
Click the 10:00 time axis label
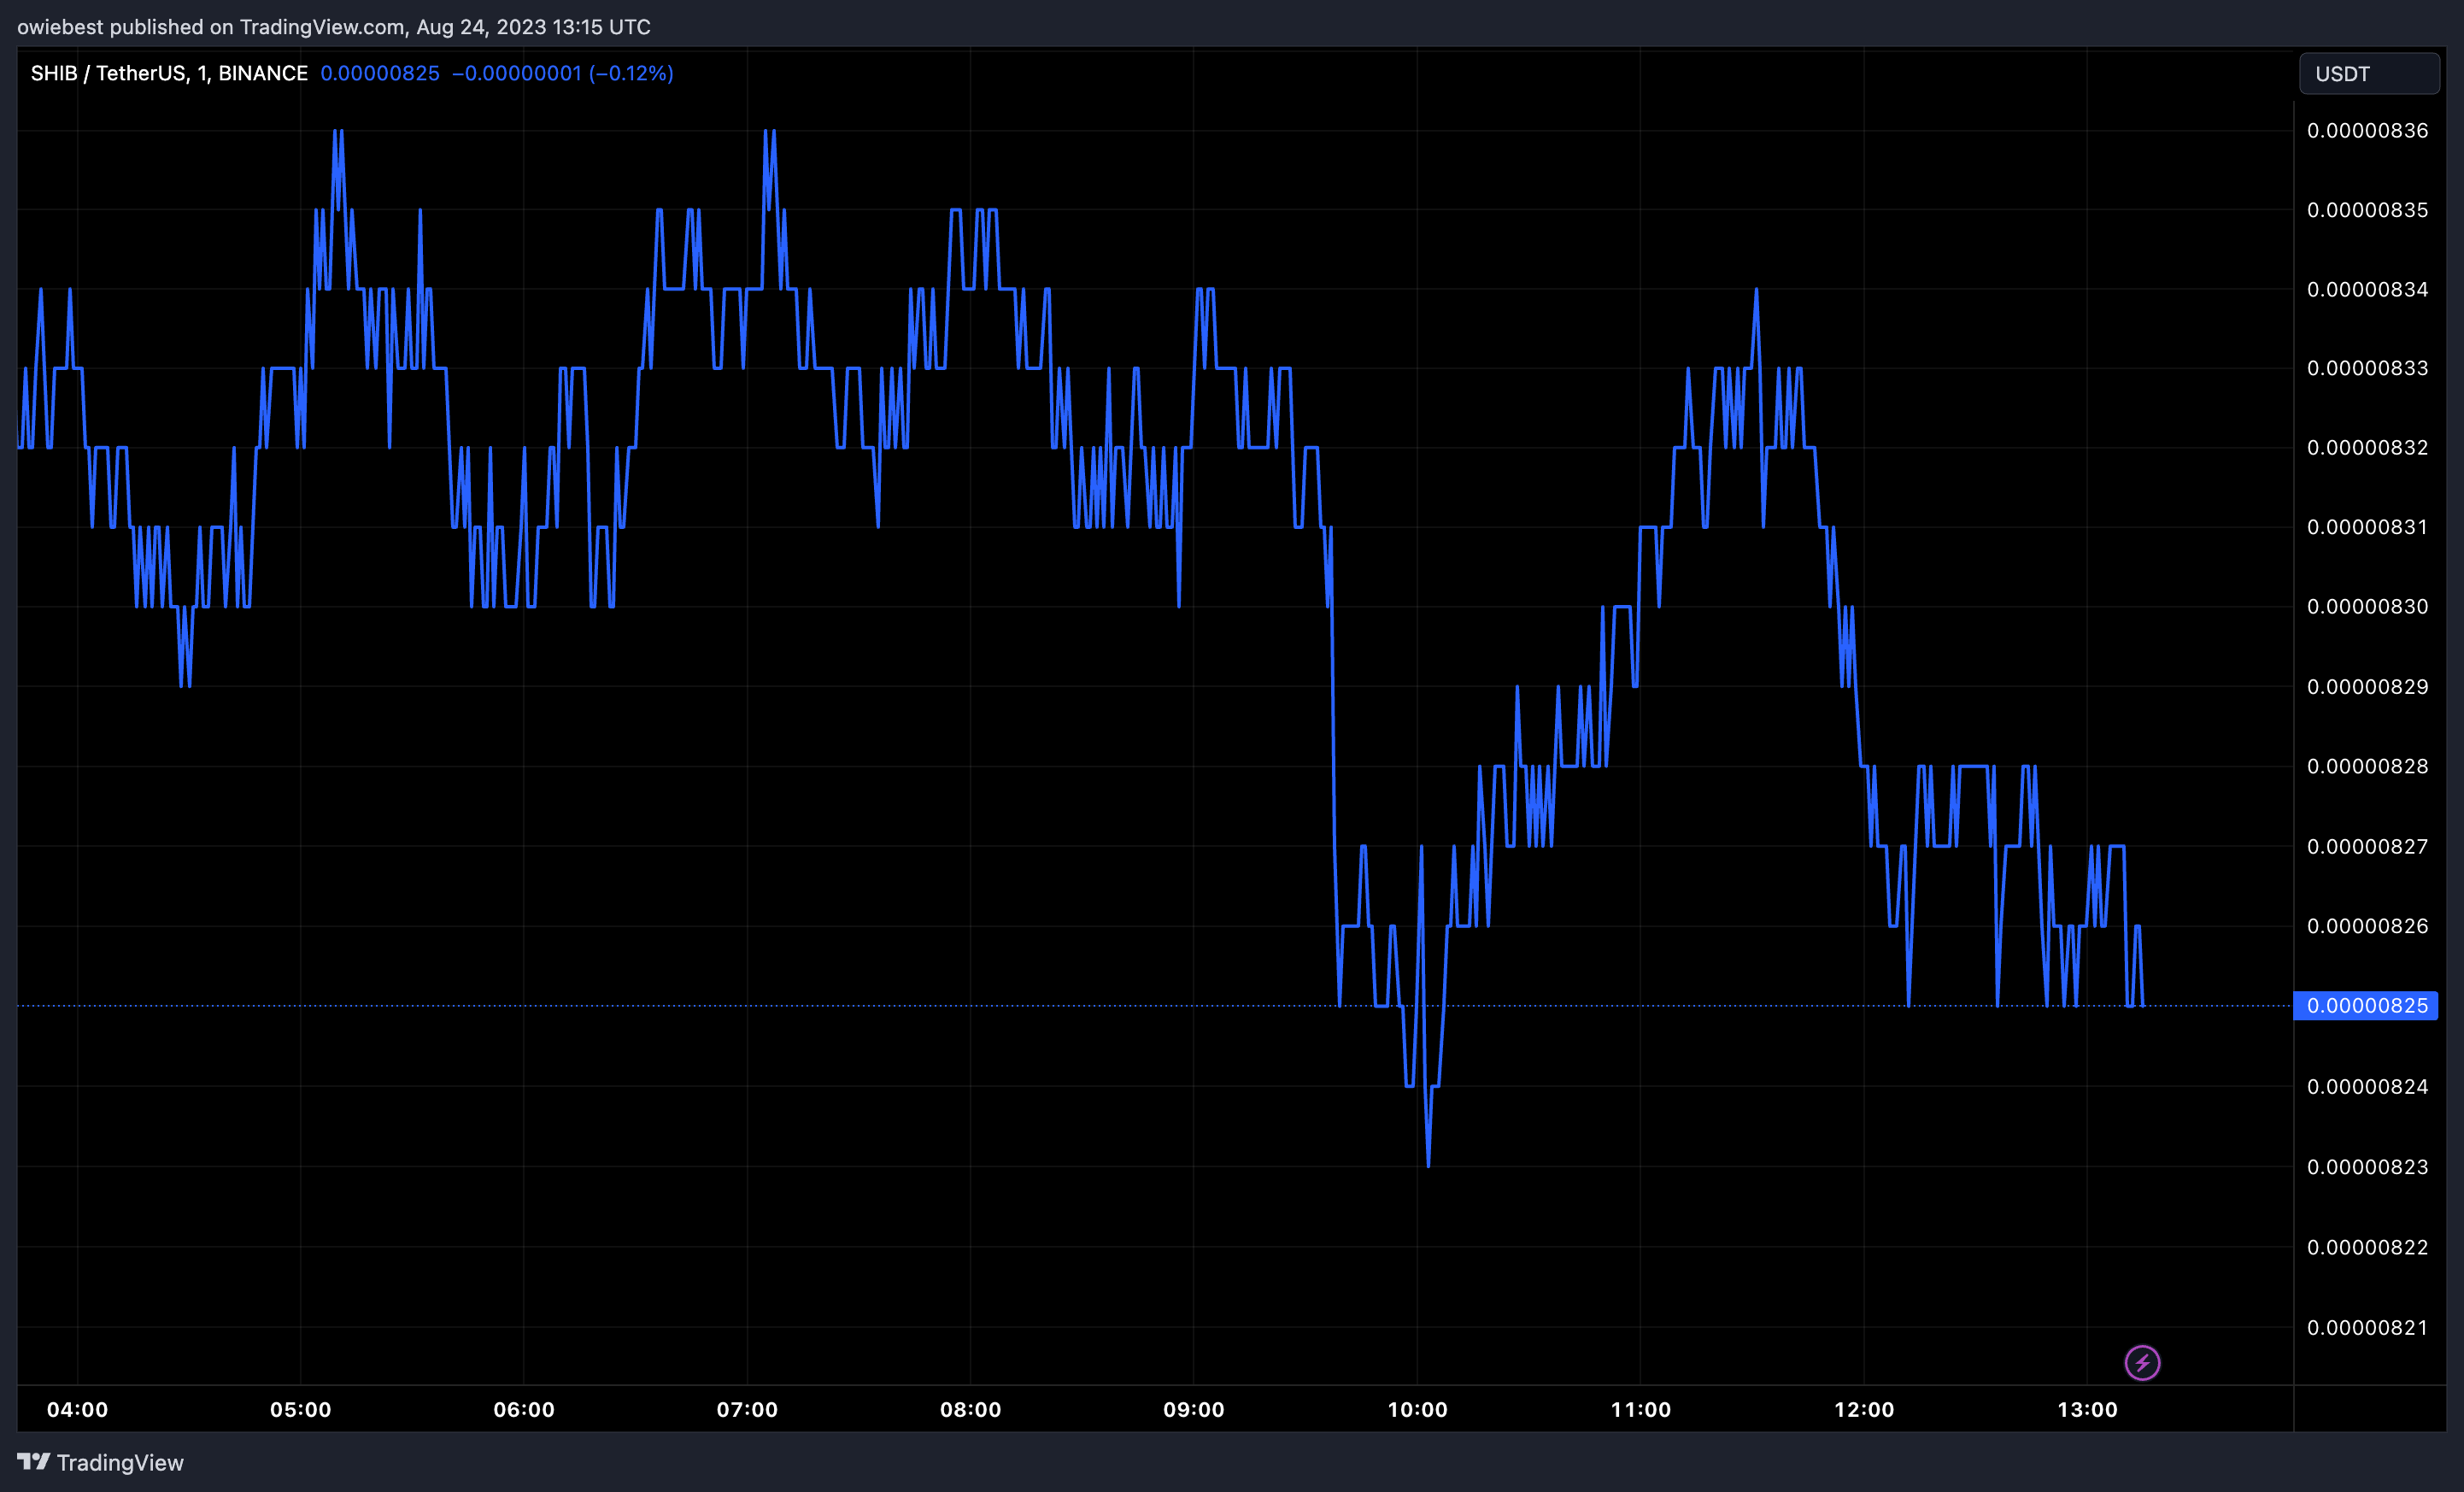[x=1417, y=1409]
